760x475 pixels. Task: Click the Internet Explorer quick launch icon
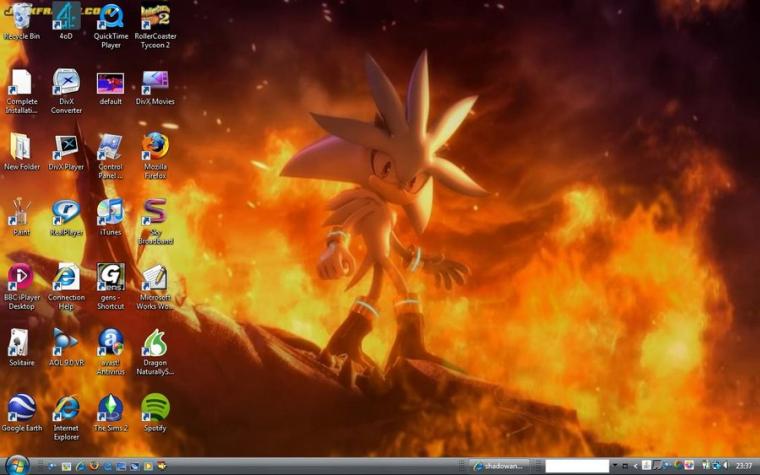pyautogui.click(x=80, y=466)
